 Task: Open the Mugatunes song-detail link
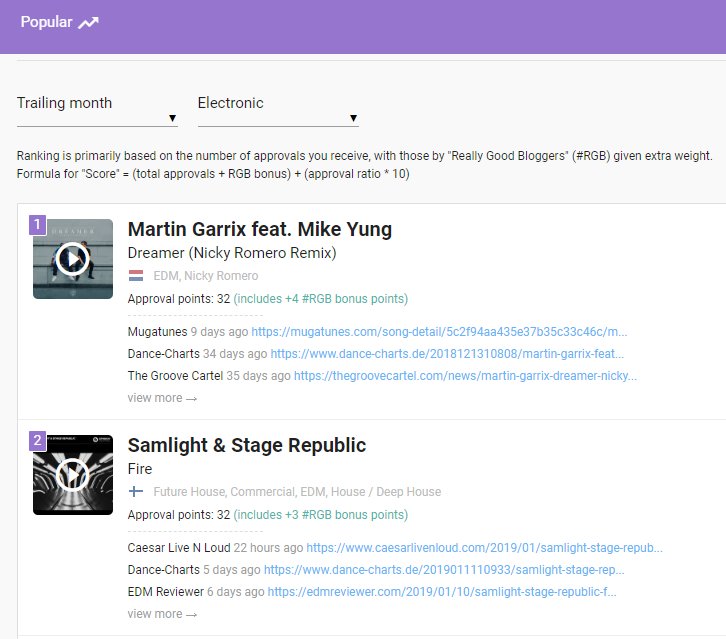[x=439, y=332]
